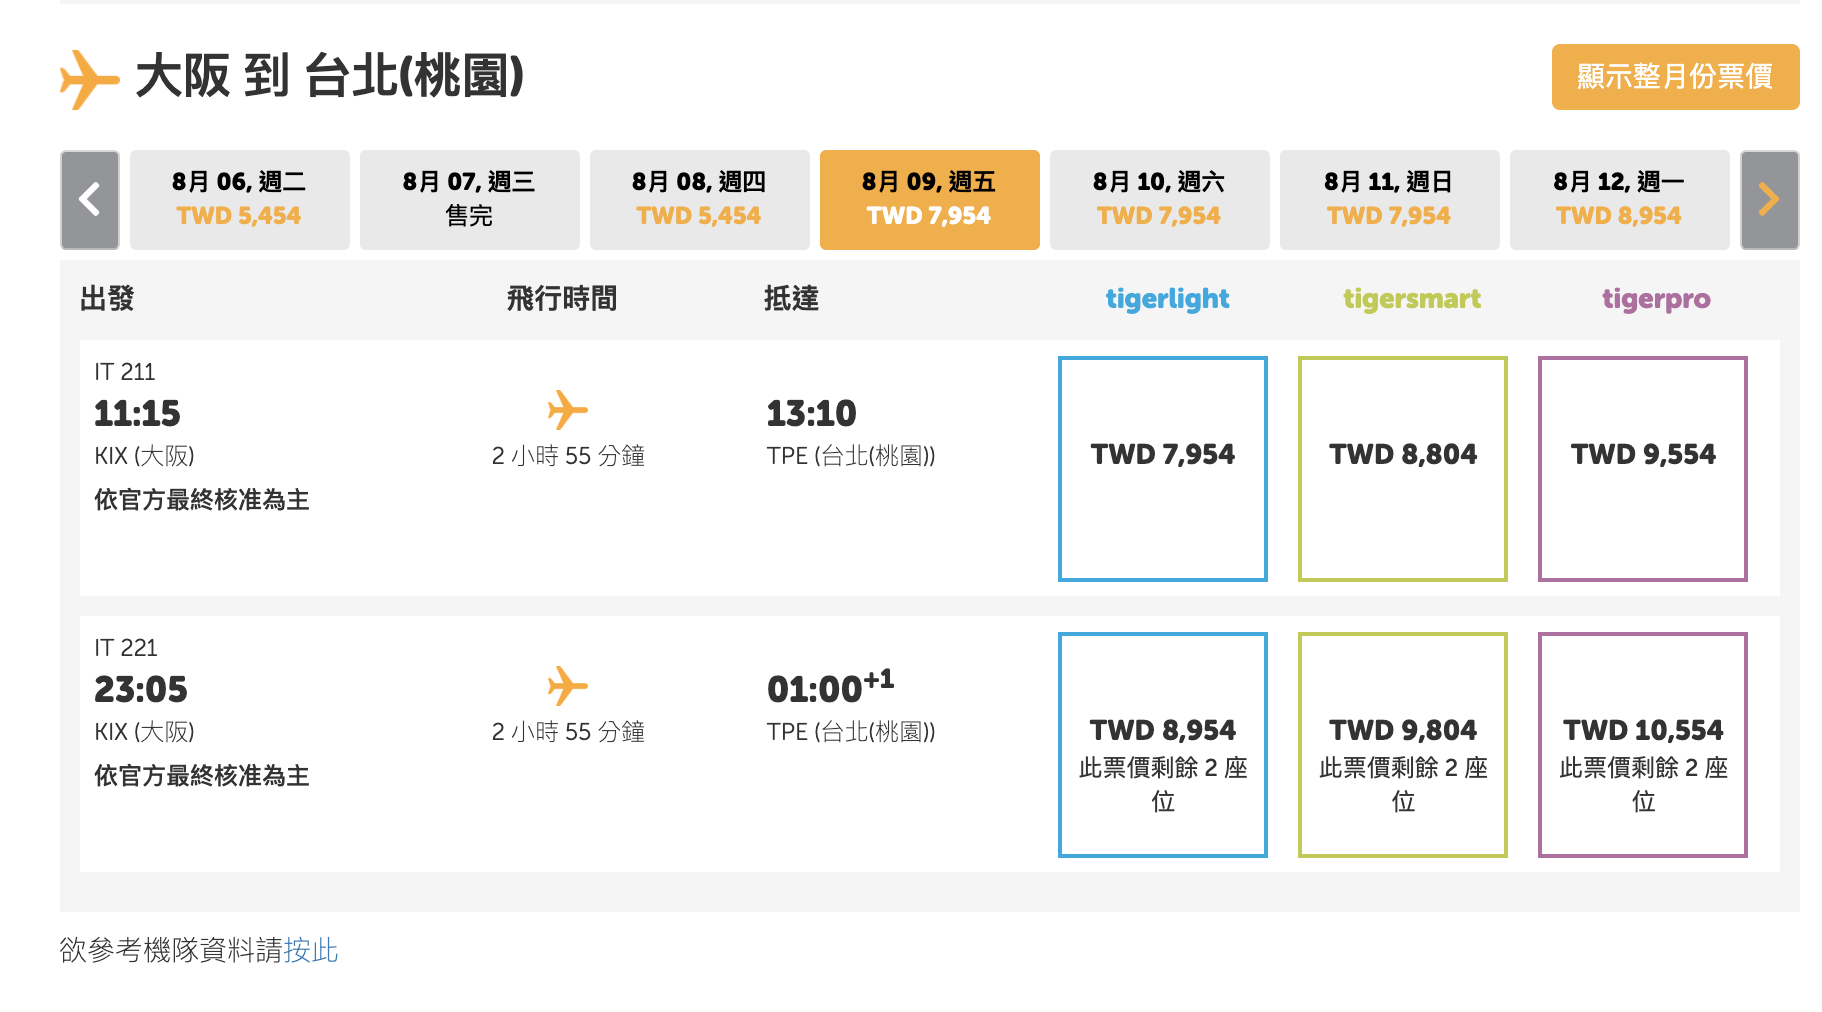Select the 8月 09 週五 date tab

click(x=930, y=200)
